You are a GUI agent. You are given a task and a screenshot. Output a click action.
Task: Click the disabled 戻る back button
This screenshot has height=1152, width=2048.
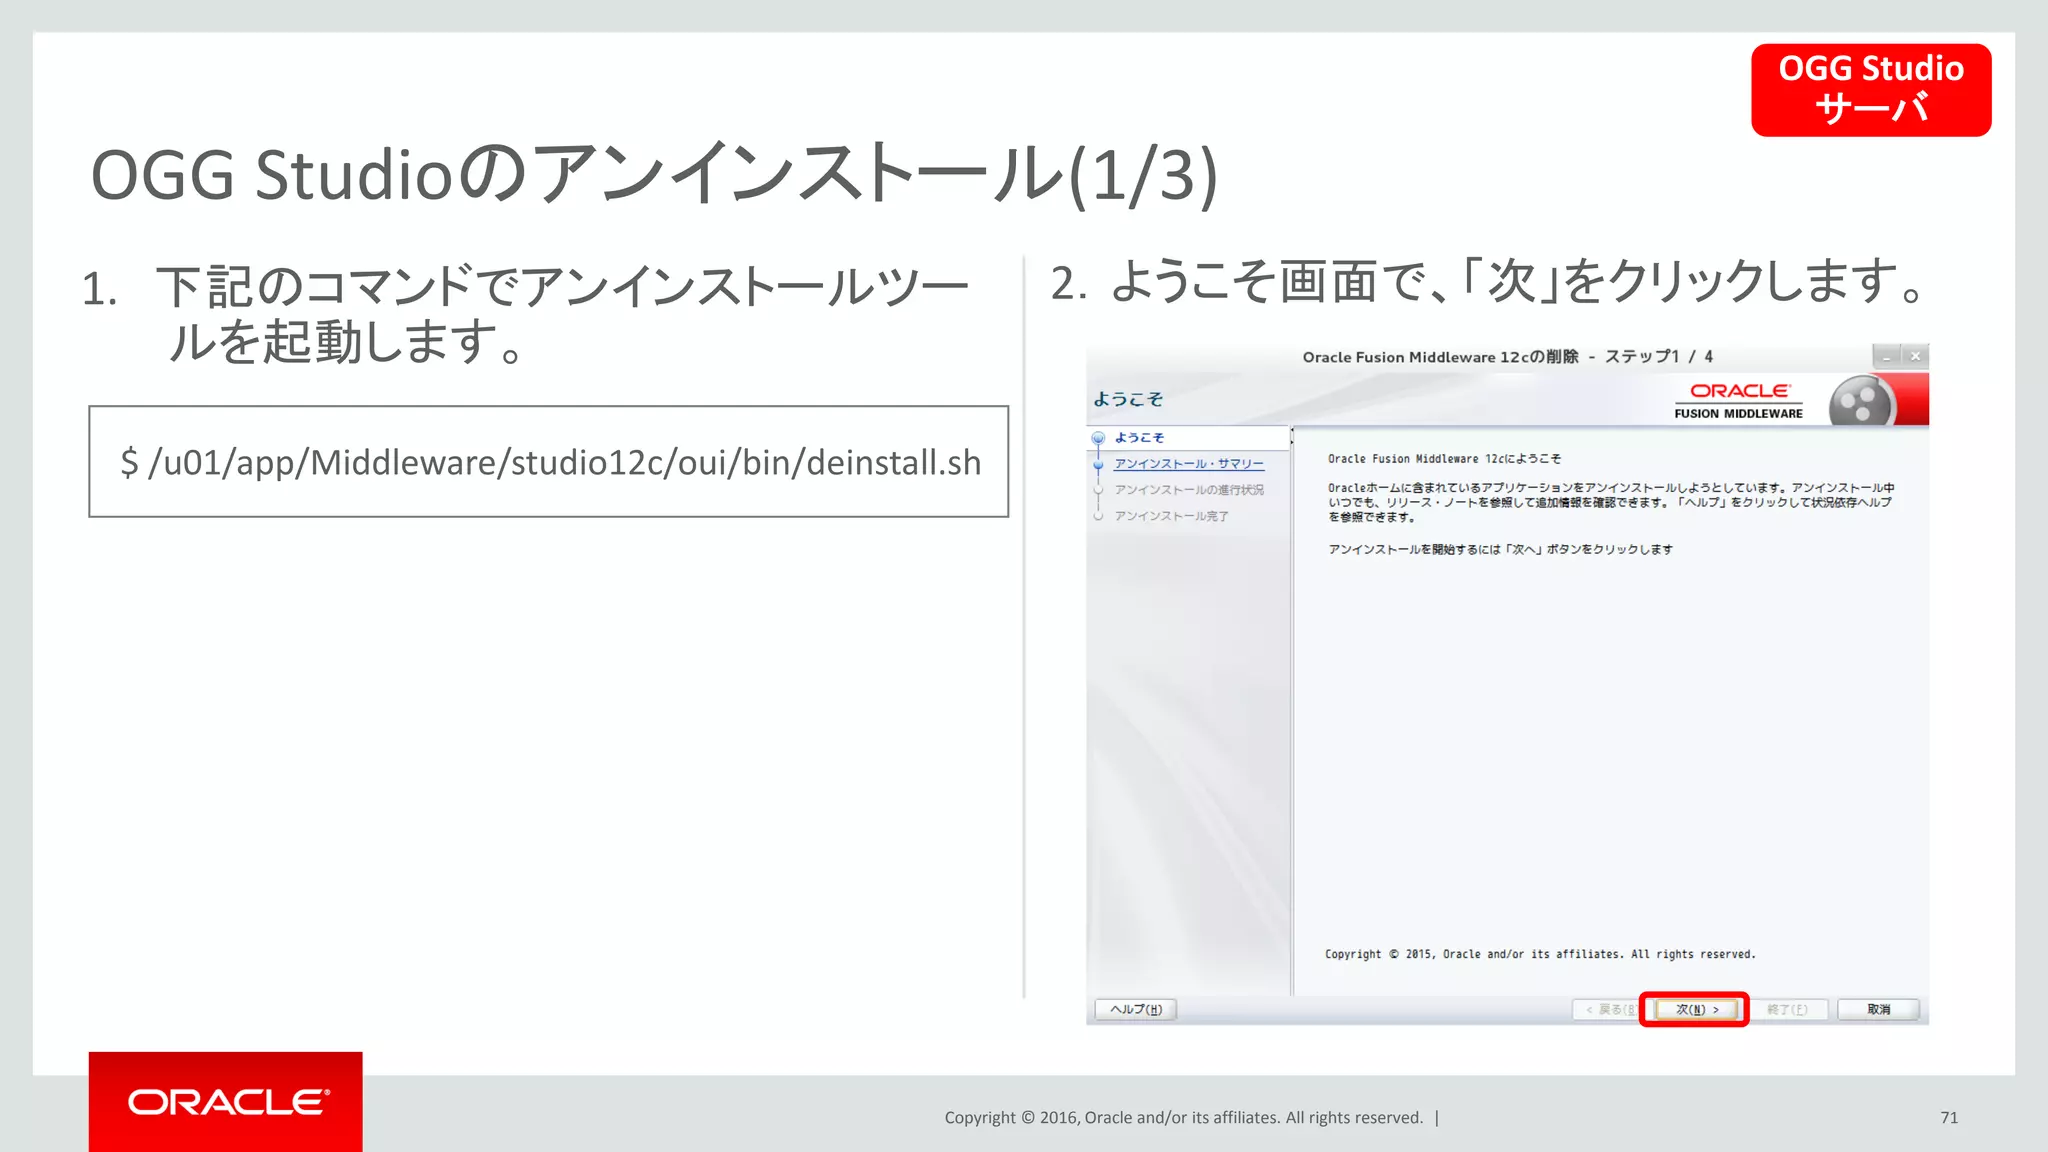[x=1606, y=1009]
